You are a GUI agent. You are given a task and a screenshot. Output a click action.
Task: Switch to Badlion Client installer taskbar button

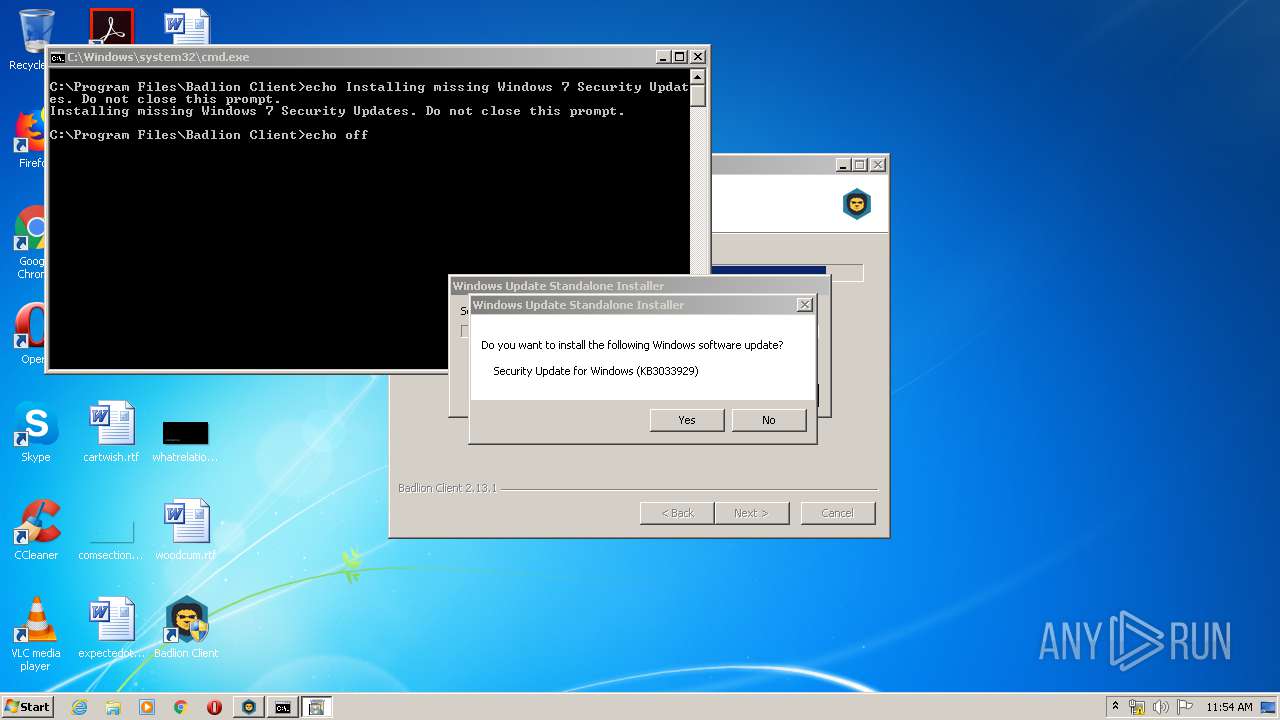[x=249, y=707]
